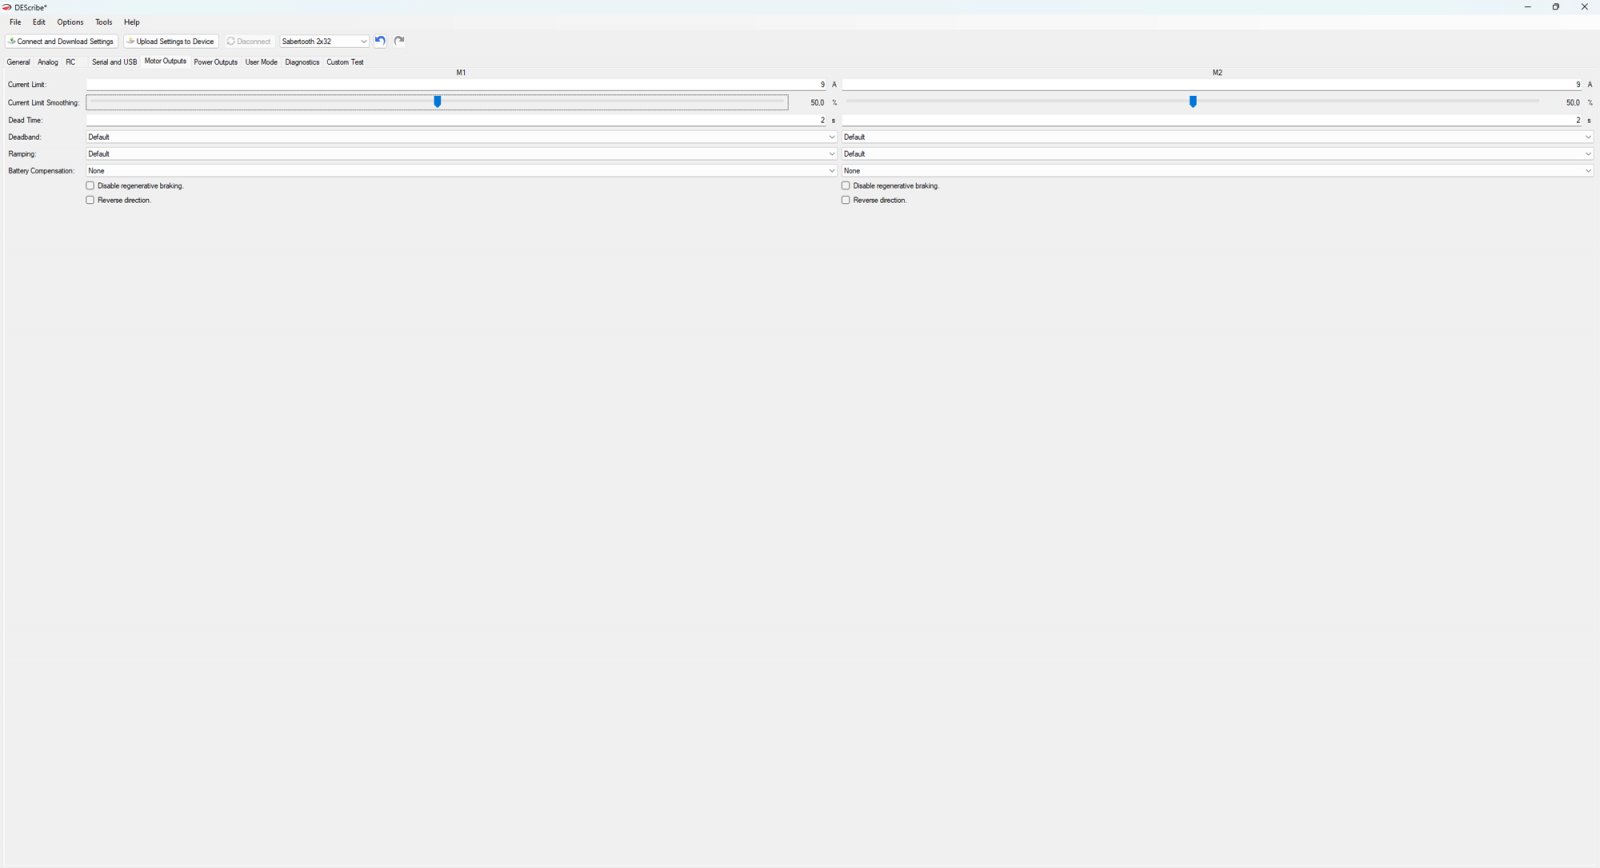Switch to the General tab
Image resolution: width=1600 pixels, height=868 pixels.
[x=19, y=62]
